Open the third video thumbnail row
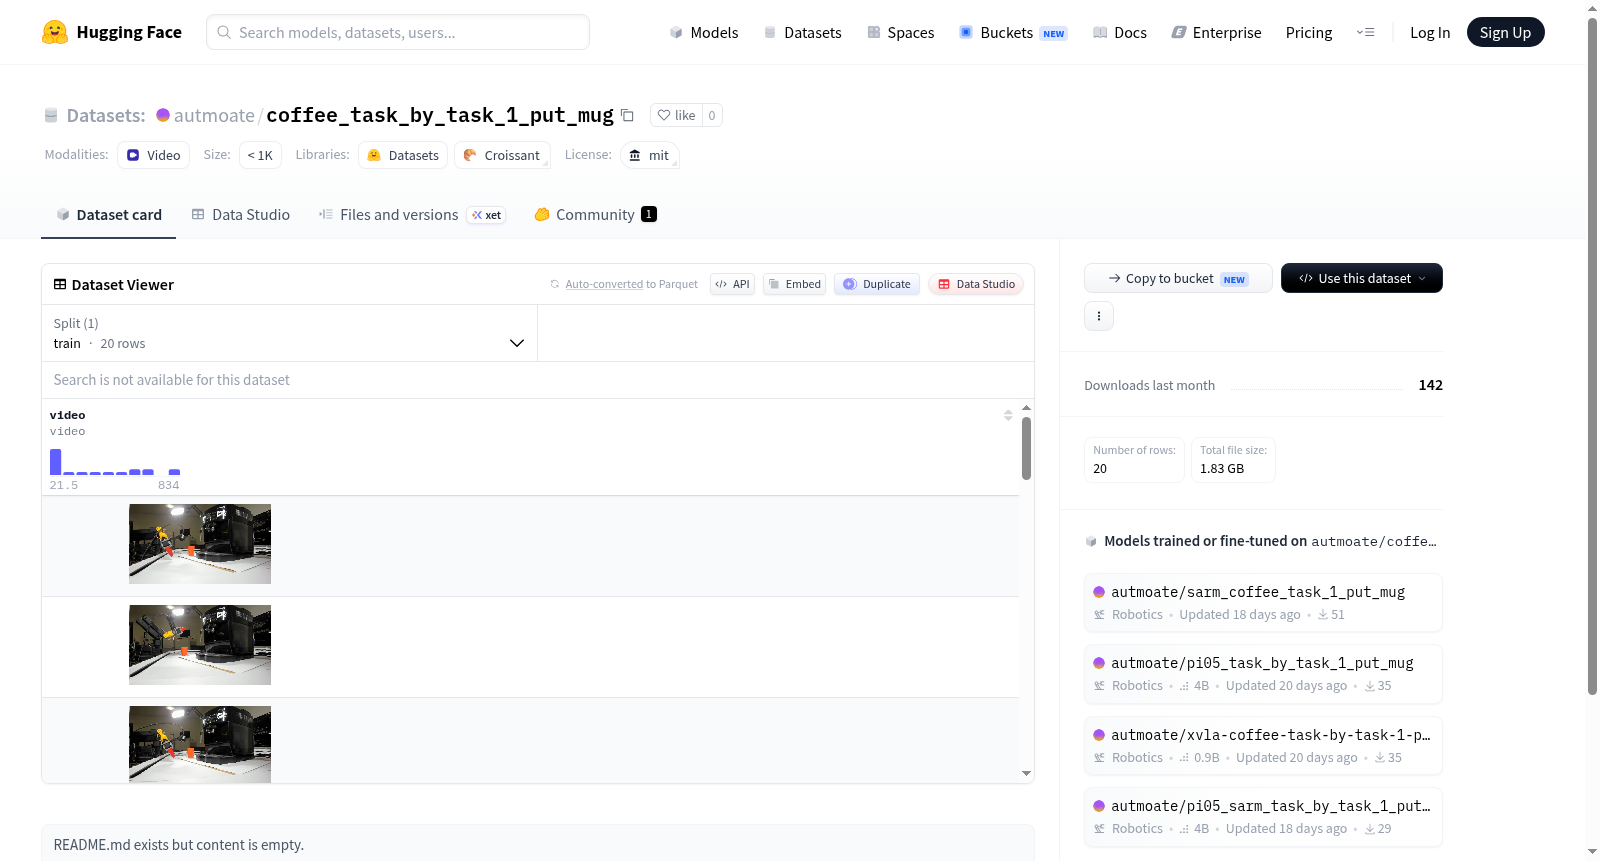This screenshot has width=1600, height=861. coord(200,744)
